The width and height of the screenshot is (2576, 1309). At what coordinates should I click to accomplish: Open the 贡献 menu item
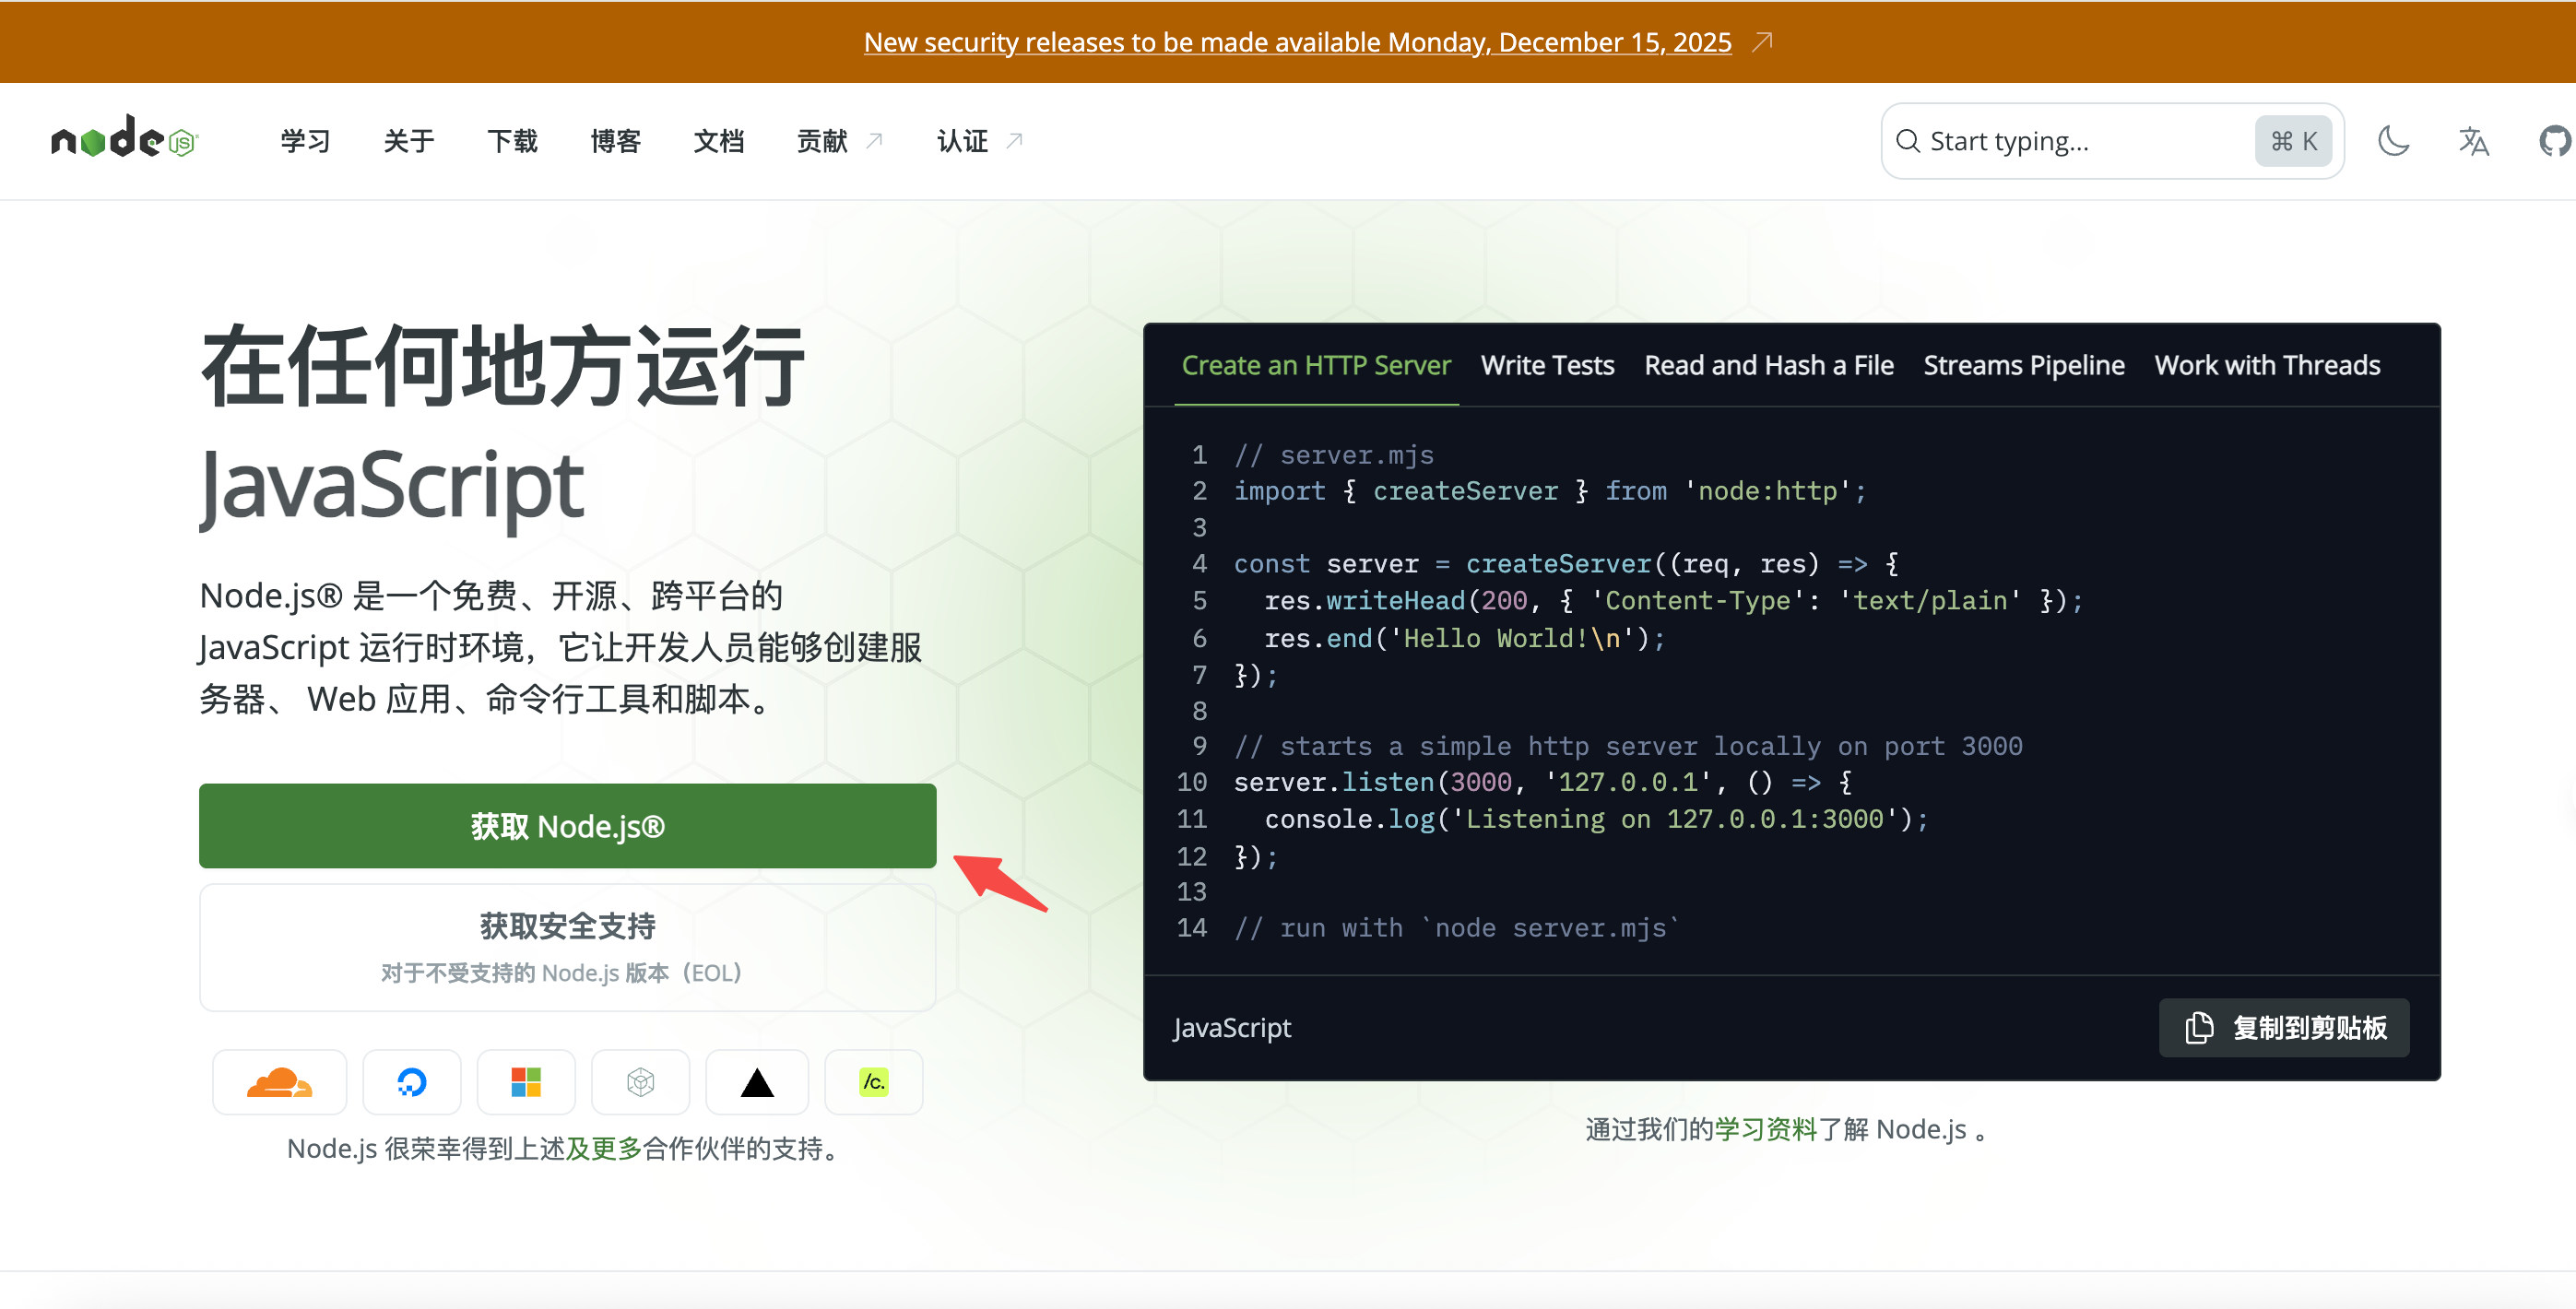click(x=822, y=141)
